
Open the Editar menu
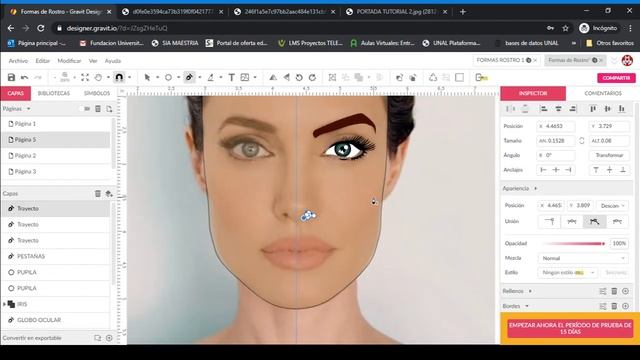(x=42, y=61)
